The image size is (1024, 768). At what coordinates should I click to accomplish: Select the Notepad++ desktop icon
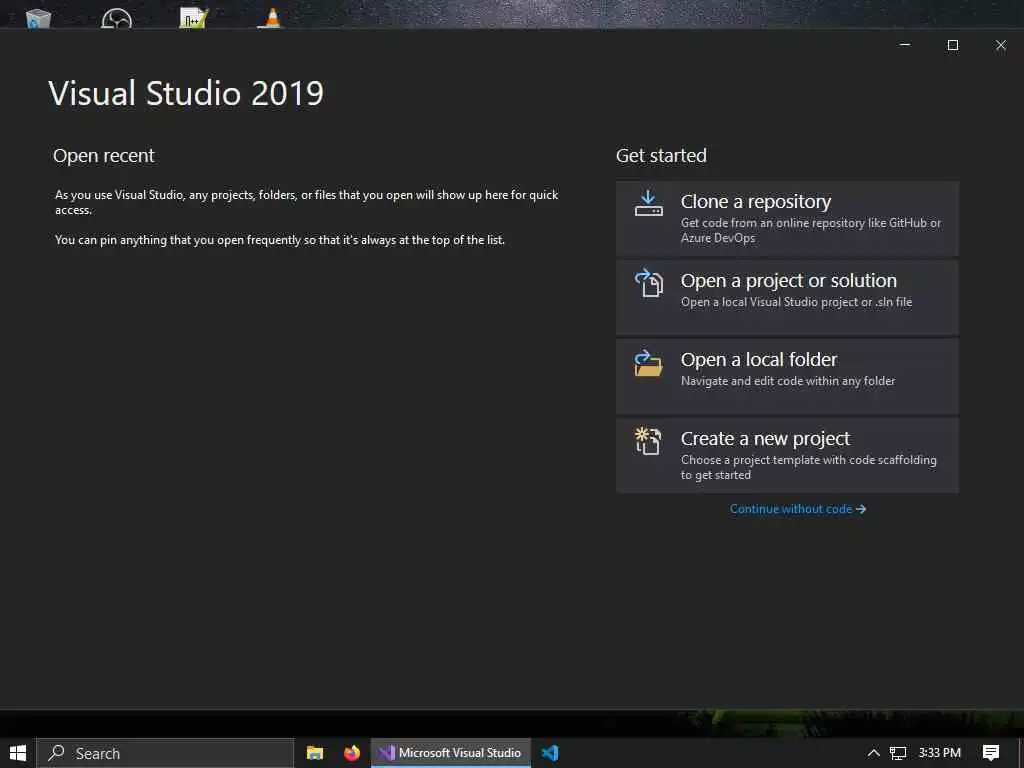[x=194, y=18]
